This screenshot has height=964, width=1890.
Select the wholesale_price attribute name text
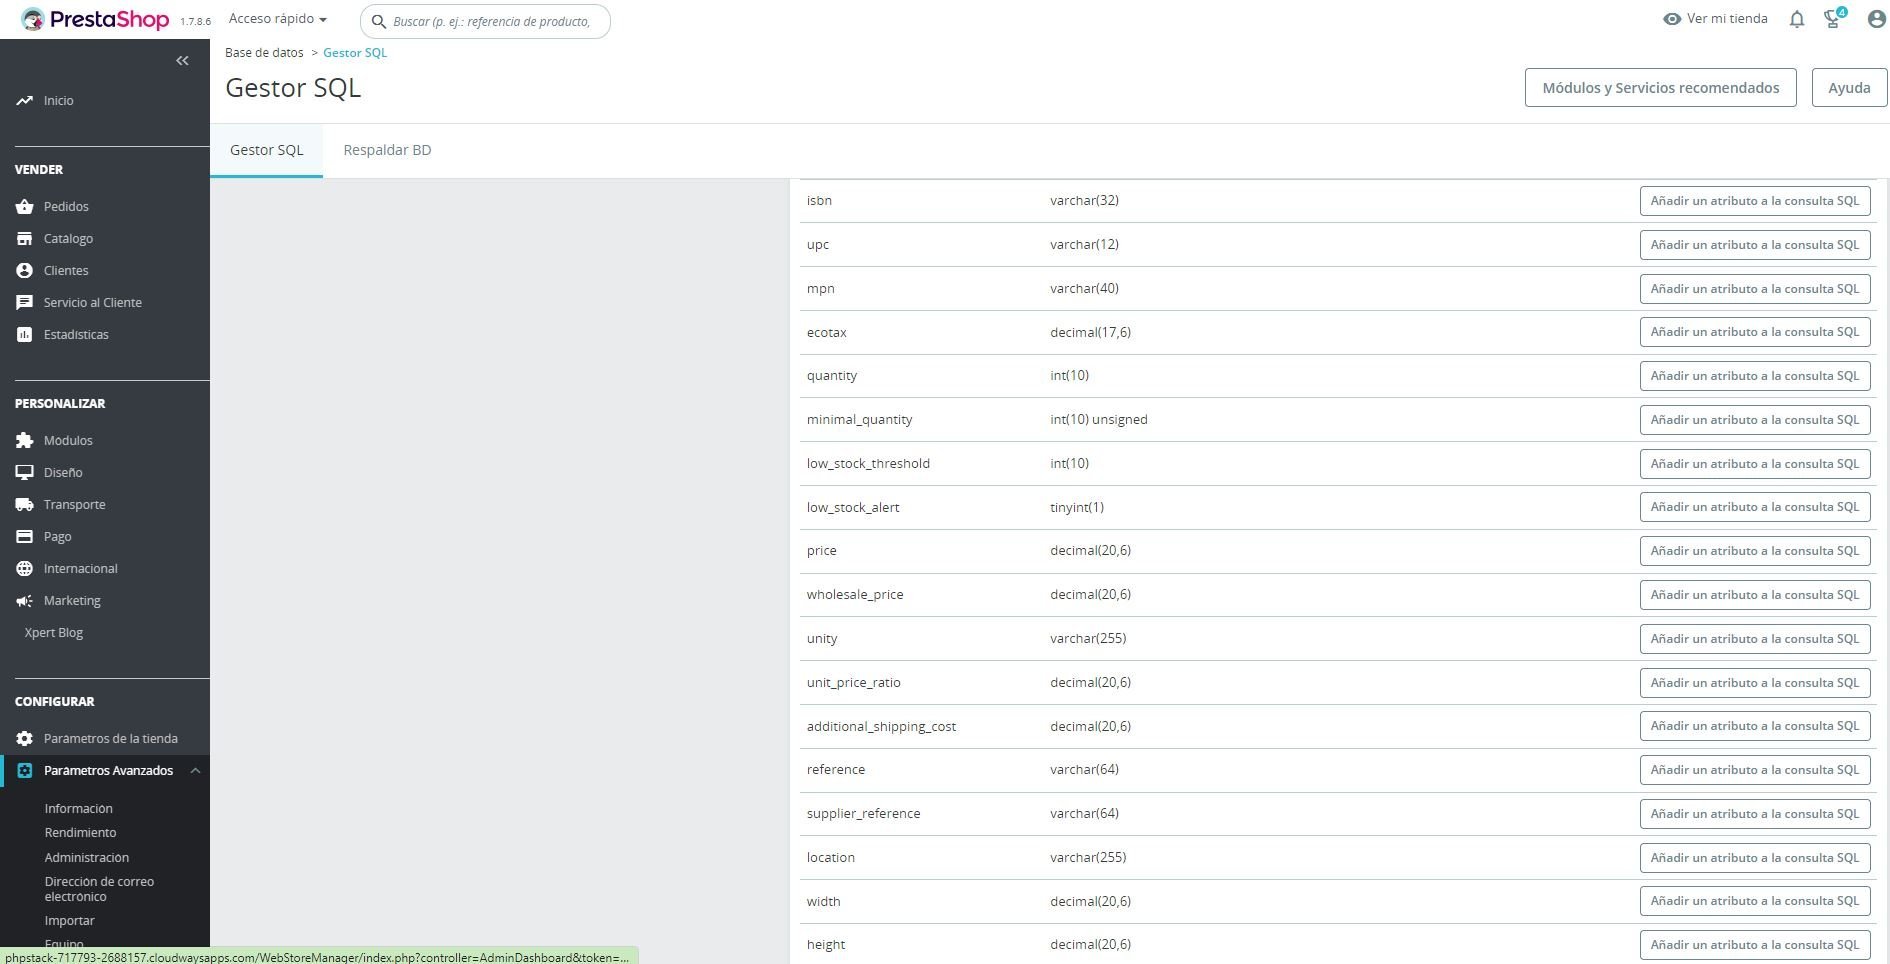point(855,595)
